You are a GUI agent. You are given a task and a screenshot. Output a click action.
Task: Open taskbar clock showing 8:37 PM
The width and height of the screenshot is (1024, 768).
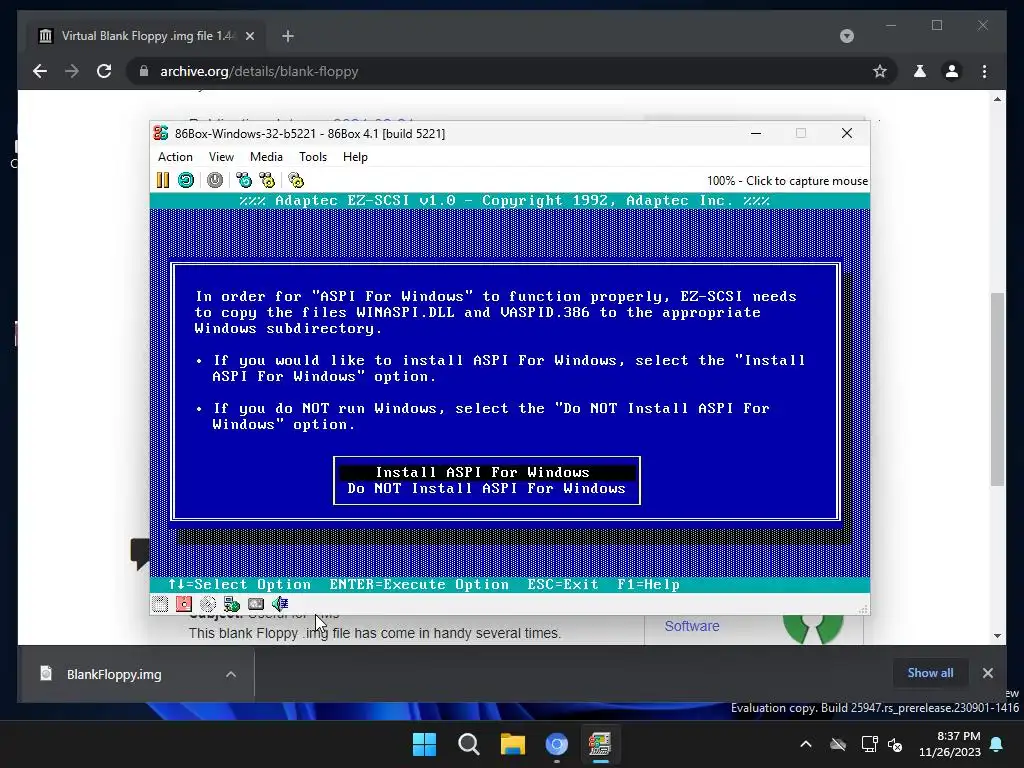(x=950, y=744)
